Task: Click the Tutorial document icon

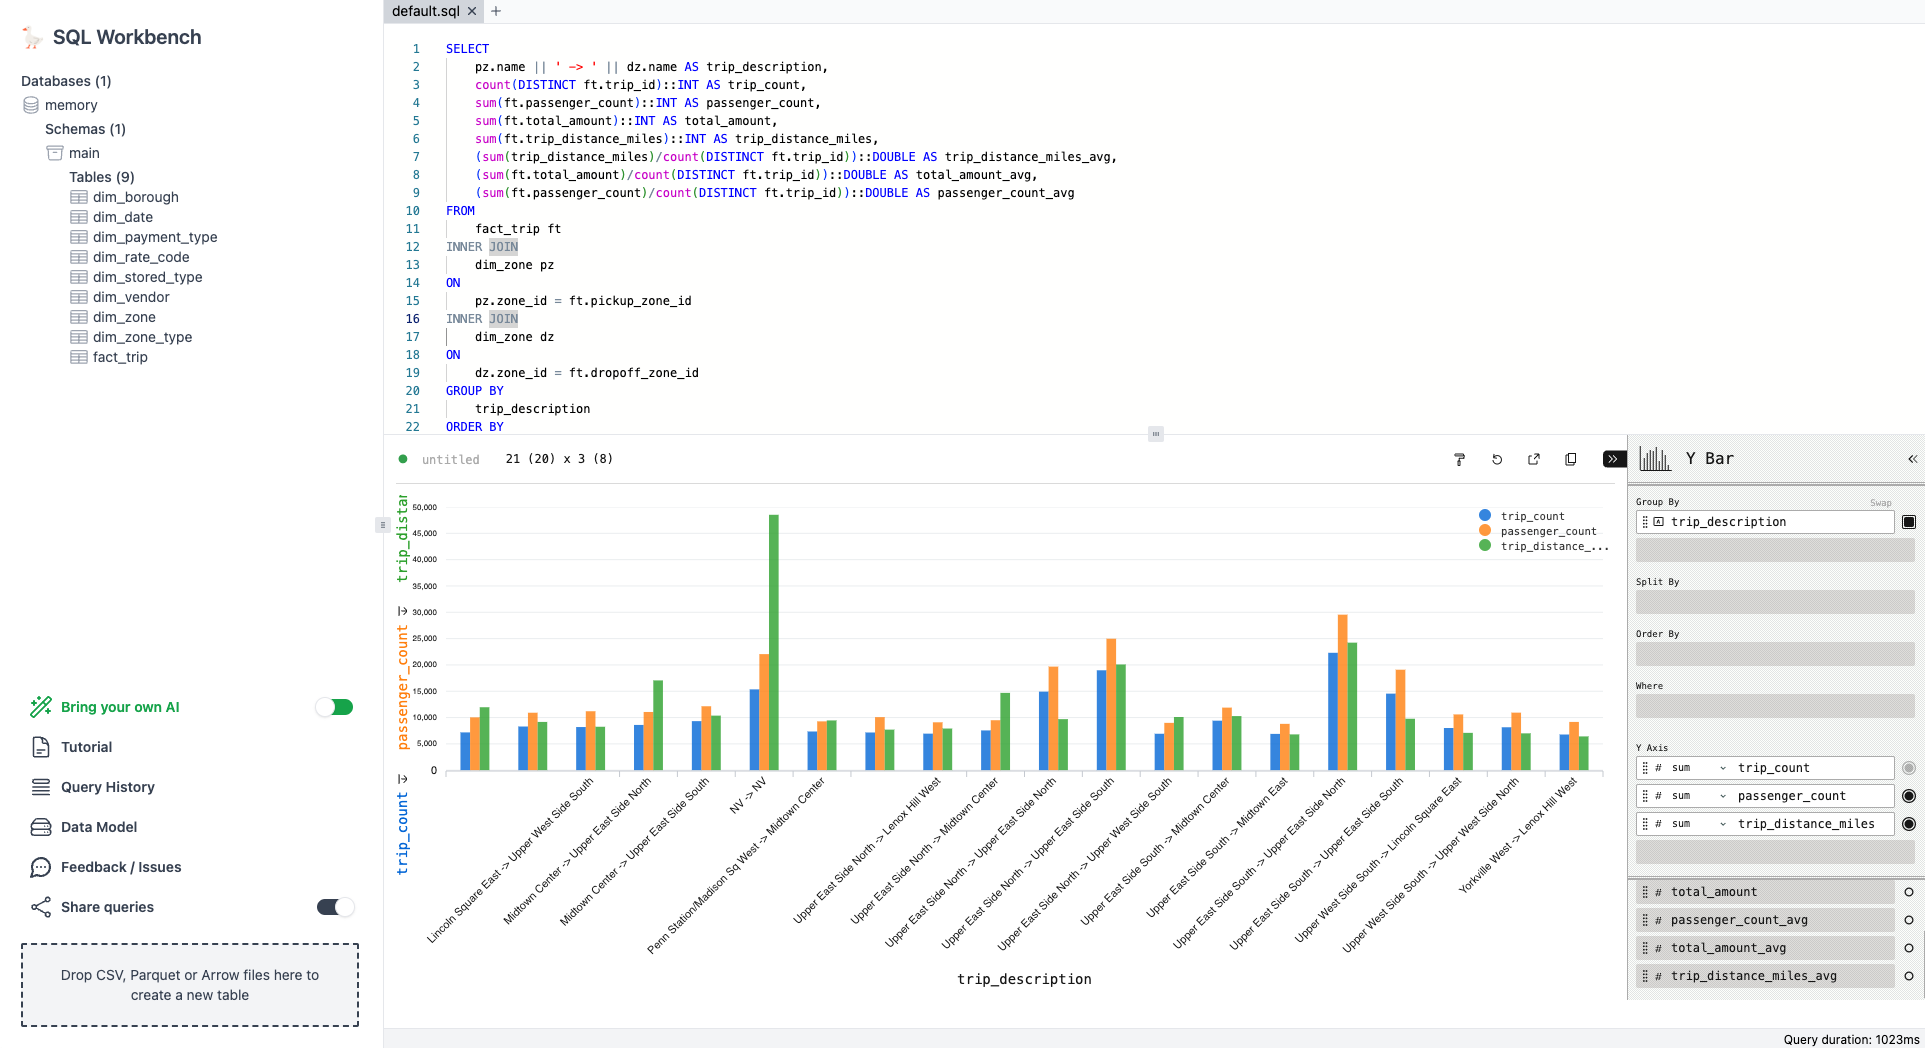Action: click(41, 747)
